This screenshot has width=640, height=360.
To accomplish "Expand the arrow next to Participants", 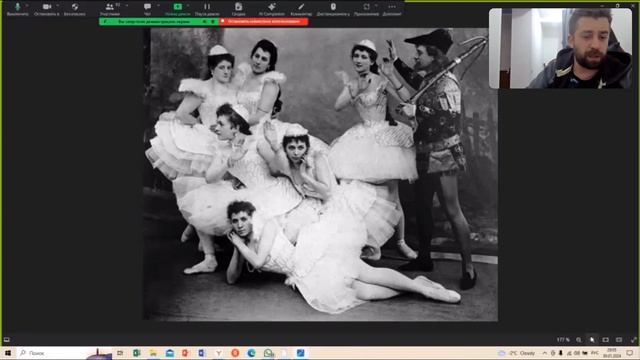I will click(x=127, y=6).
